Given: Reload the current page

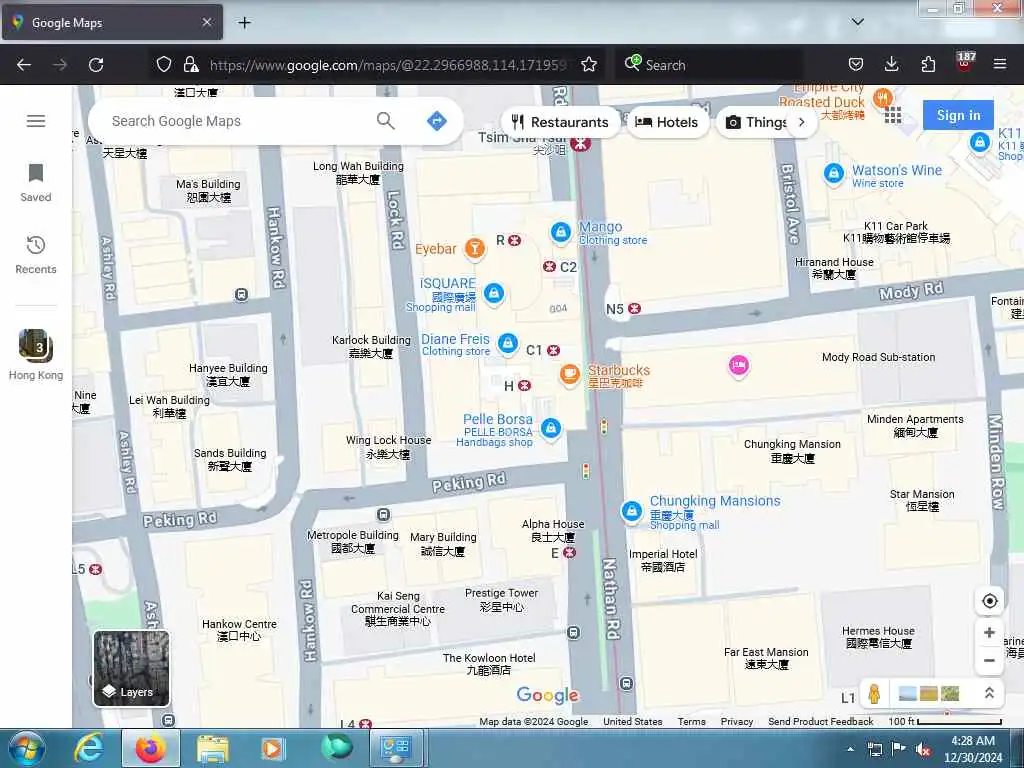Looking at the screenshot, I should [96, 65].
